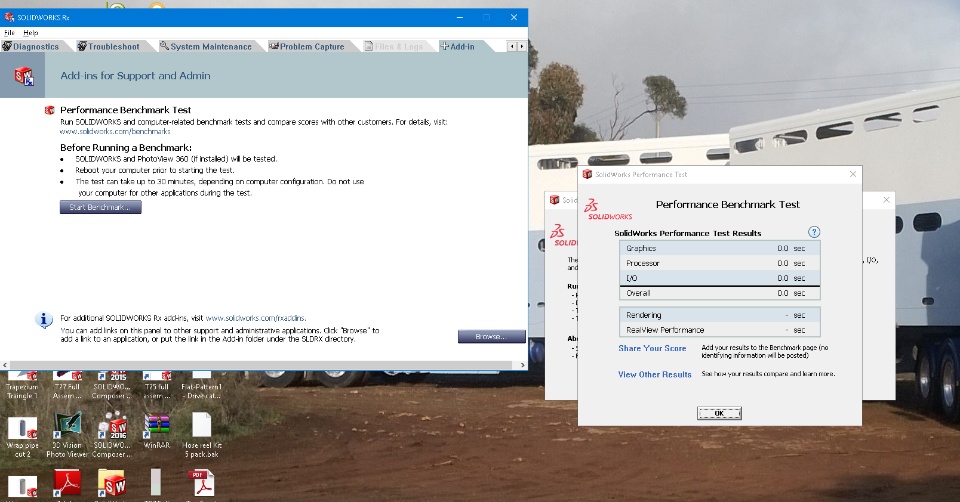Select the Files & Logs tab
Screen dimensions: 960x502
coord(394,47)
